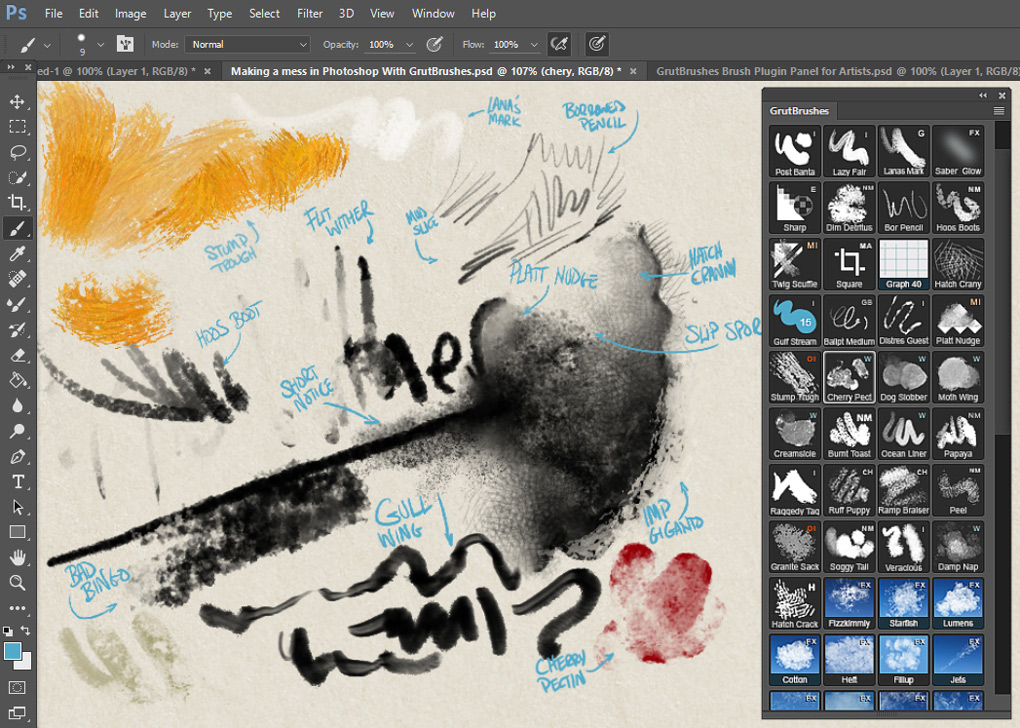This screenshot has height=728, width=1020.
Task: Select the Rectangular Marquee tool
Action: (x=18, y=127)
